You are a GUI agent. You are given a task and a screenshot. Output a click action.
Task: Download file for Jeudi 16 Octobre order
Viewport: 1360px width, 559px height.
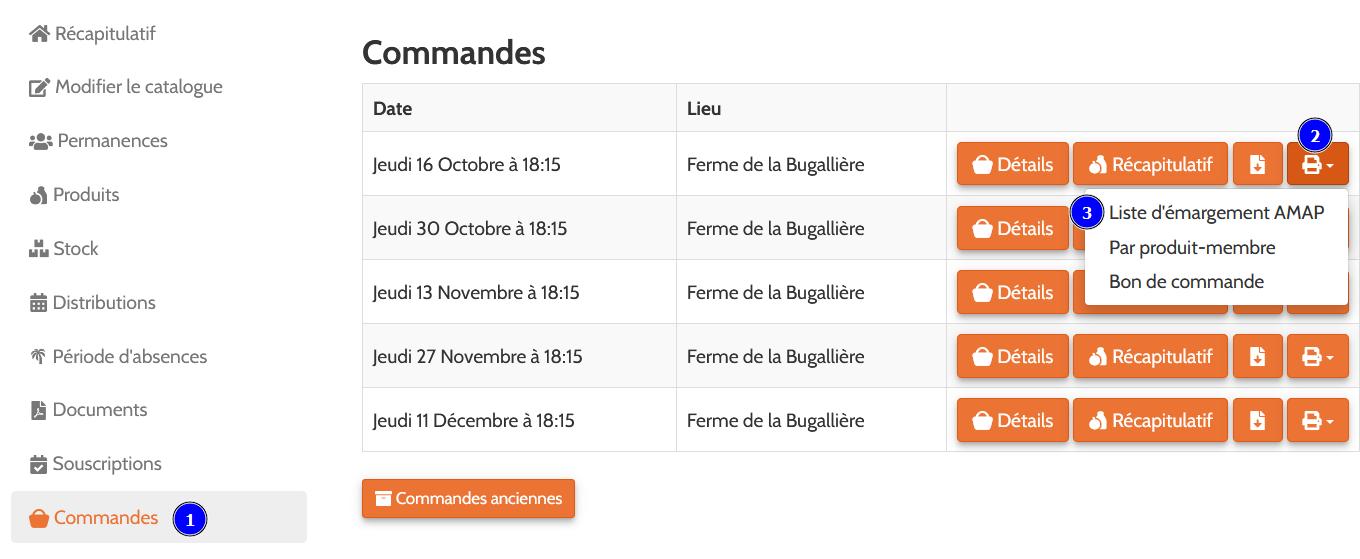coord(1257,164)
